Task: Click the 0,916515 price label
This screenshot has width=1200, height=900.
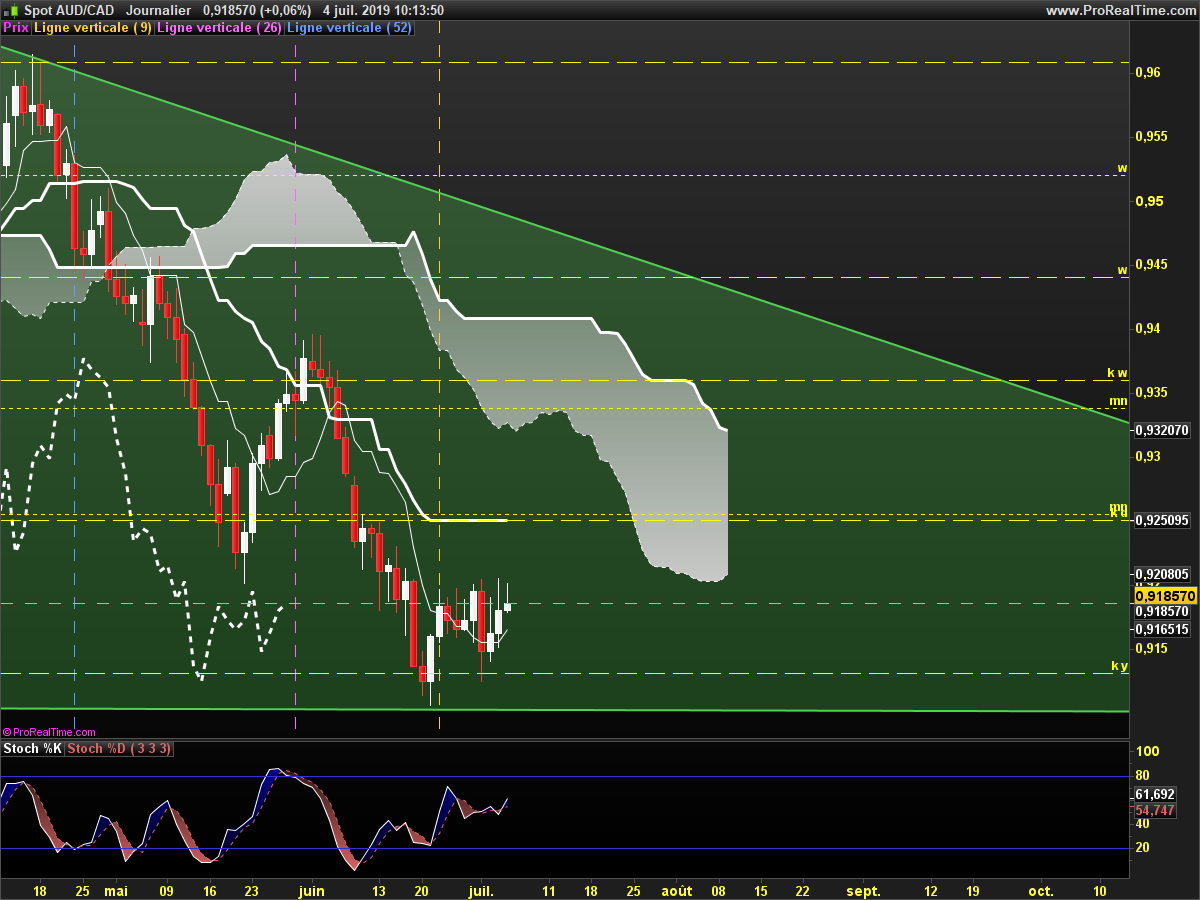Action: click(x=1163, y=629)
